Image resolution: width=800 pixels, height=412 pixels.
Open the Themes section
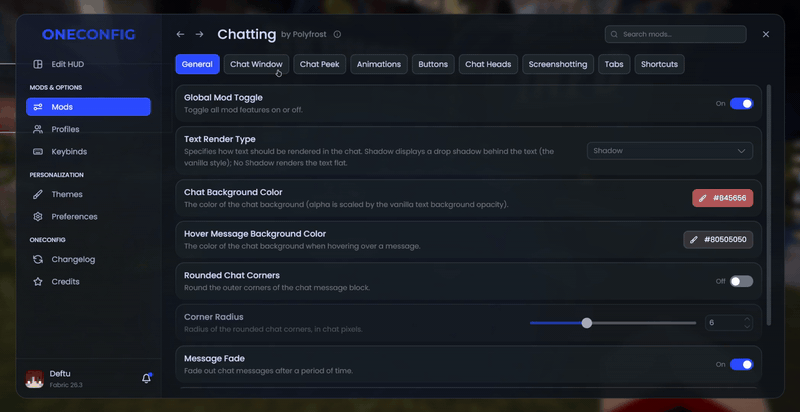click(88, 194)
